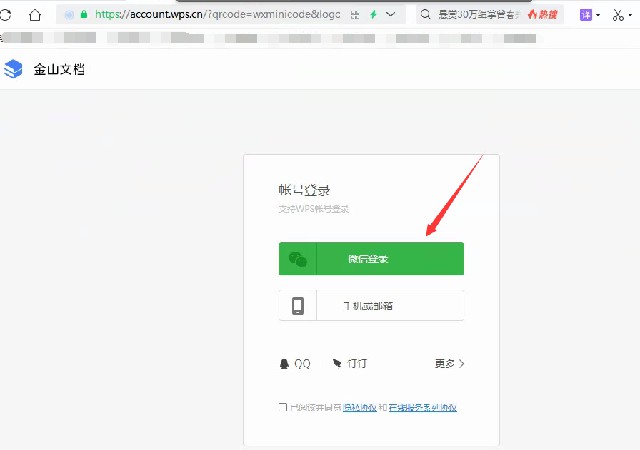Open the 隐私协议 link
The width and height of the screenshot is (640, 450).
[x=360, y=407]
